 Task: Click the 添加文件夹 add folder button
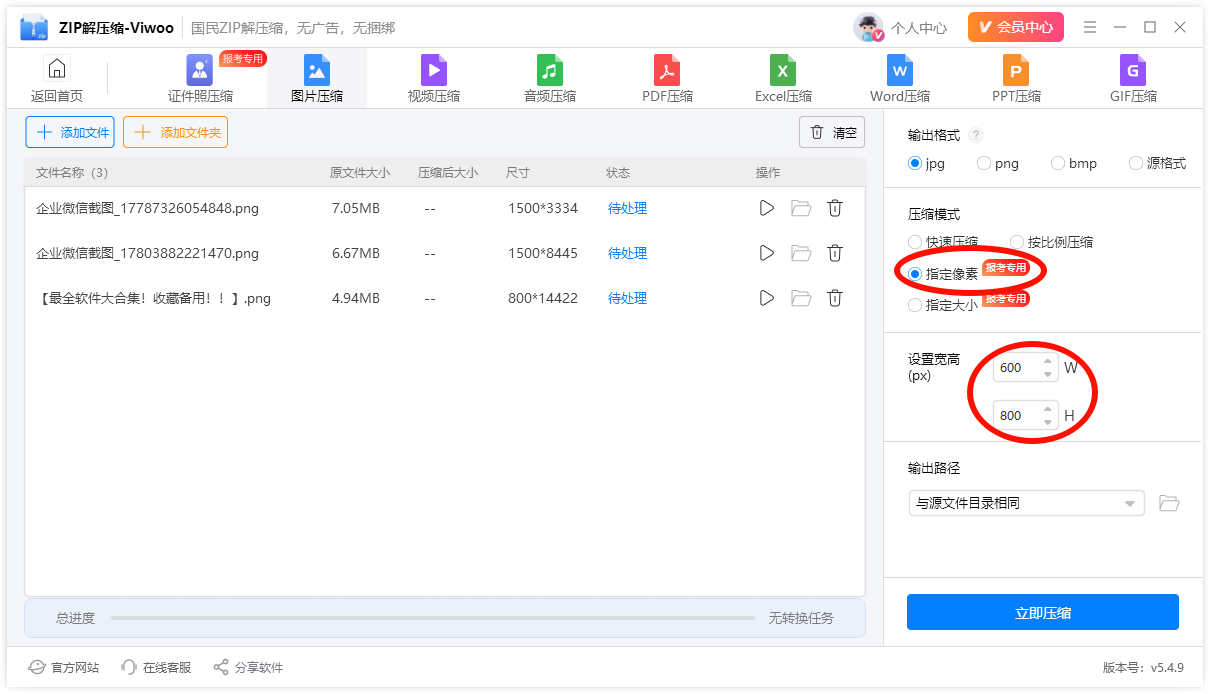point(175,132)
